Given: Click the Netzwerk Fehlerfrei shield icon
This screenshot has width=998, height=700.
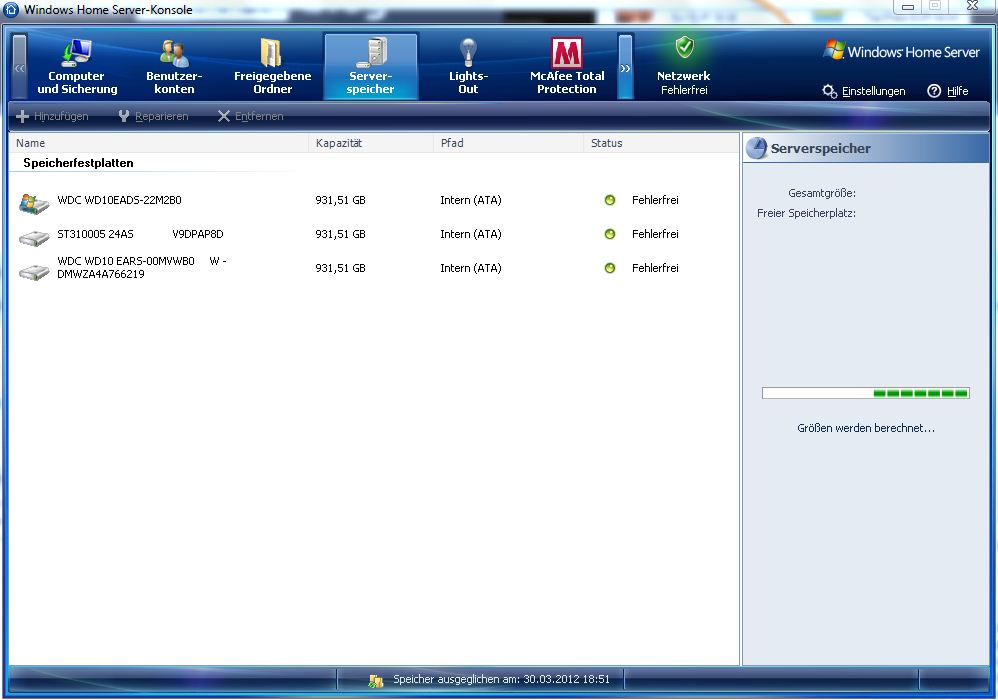Looking at the screenshot, I should (685, 46).
